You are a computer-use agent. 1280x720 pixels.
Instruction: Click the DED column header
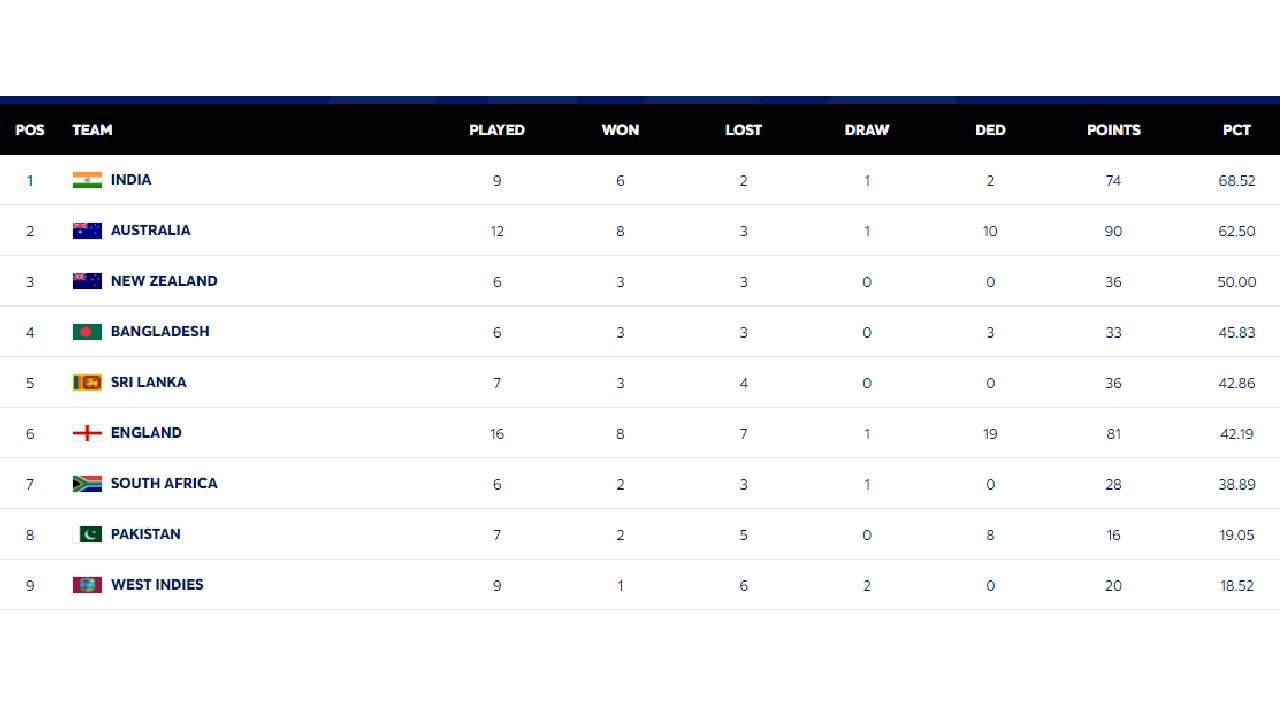pos(990,130)
